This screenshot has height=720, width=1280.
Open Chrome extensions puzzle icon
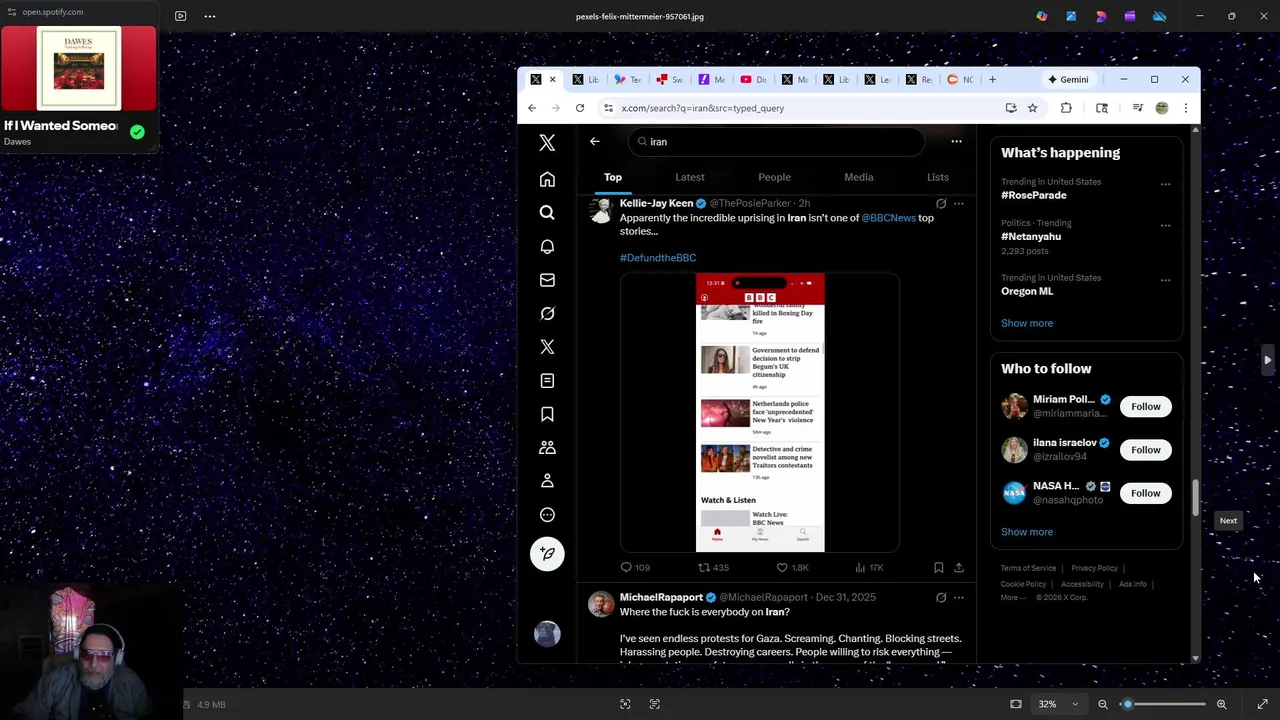tap(1066, 108)
